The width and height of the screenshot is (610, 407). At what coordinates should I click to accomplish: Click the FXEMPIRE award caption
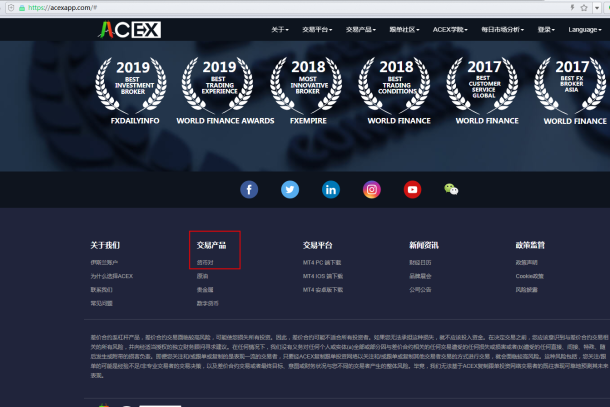point(308,121)
